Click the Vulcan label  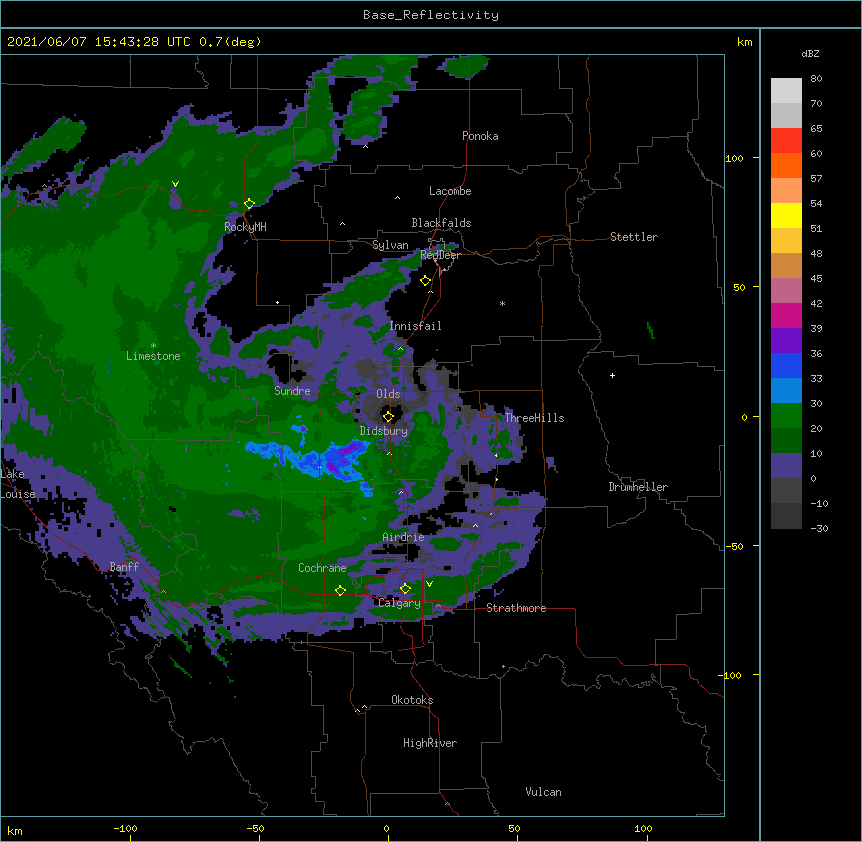pyautogui.click(x=544, y=793)
